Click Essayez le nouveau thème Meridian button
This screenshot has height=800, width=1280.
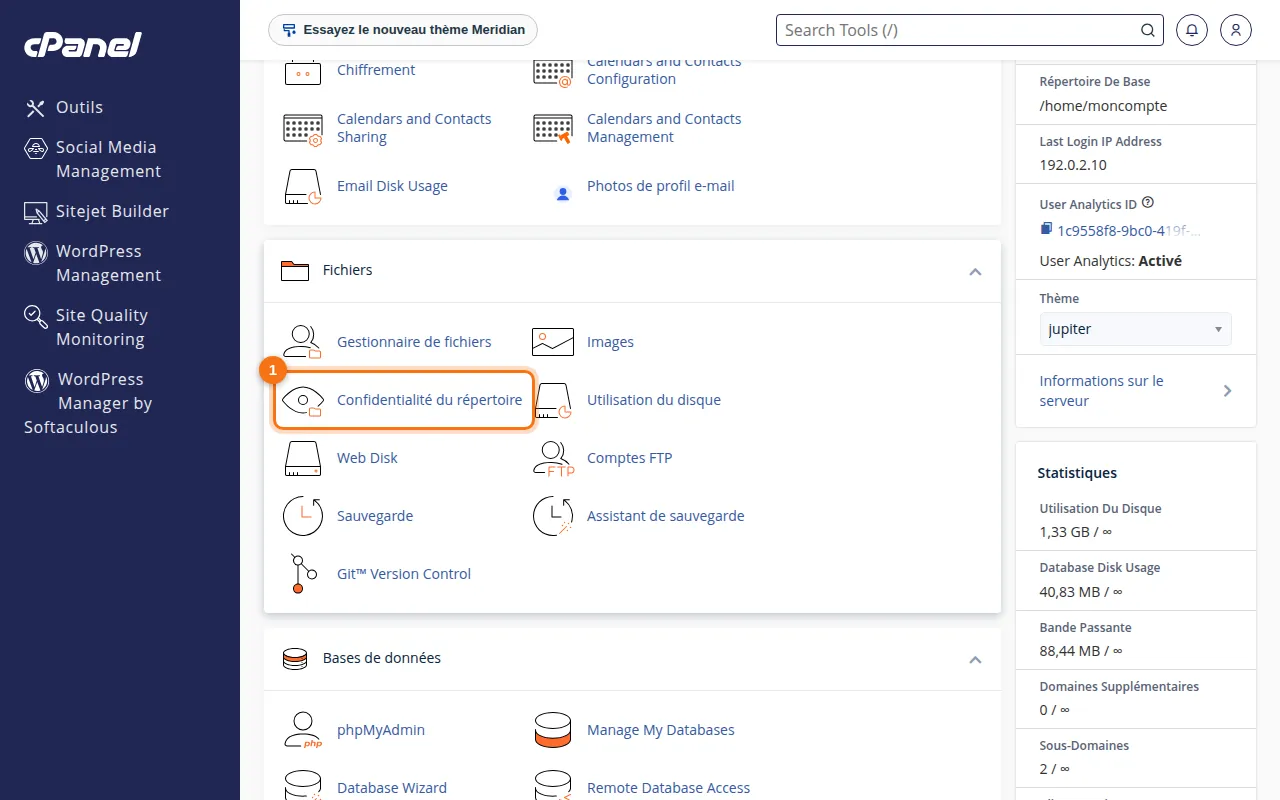click(403, 30)
